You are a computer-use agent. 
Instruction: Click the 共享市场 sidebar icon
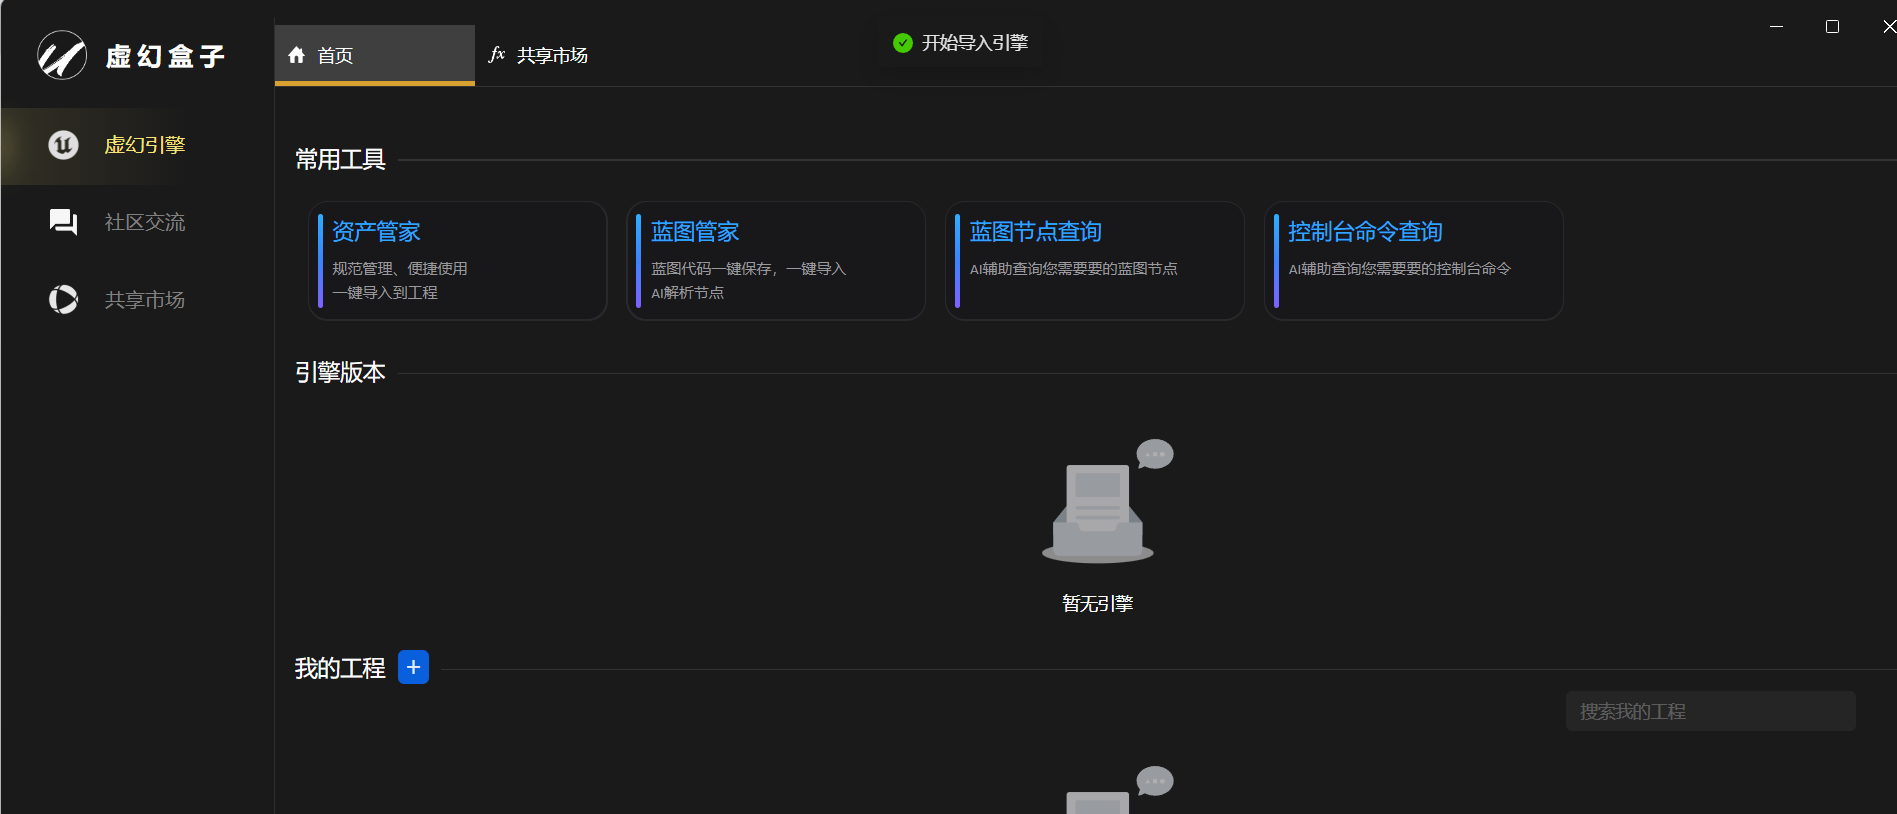pyautogui.click(x=63, y=299)
